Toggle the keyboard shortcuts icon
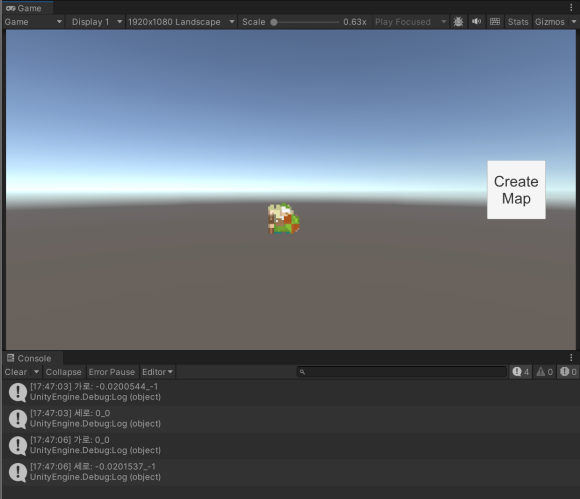This screenshot has height=499, width=580. (495, 22)
